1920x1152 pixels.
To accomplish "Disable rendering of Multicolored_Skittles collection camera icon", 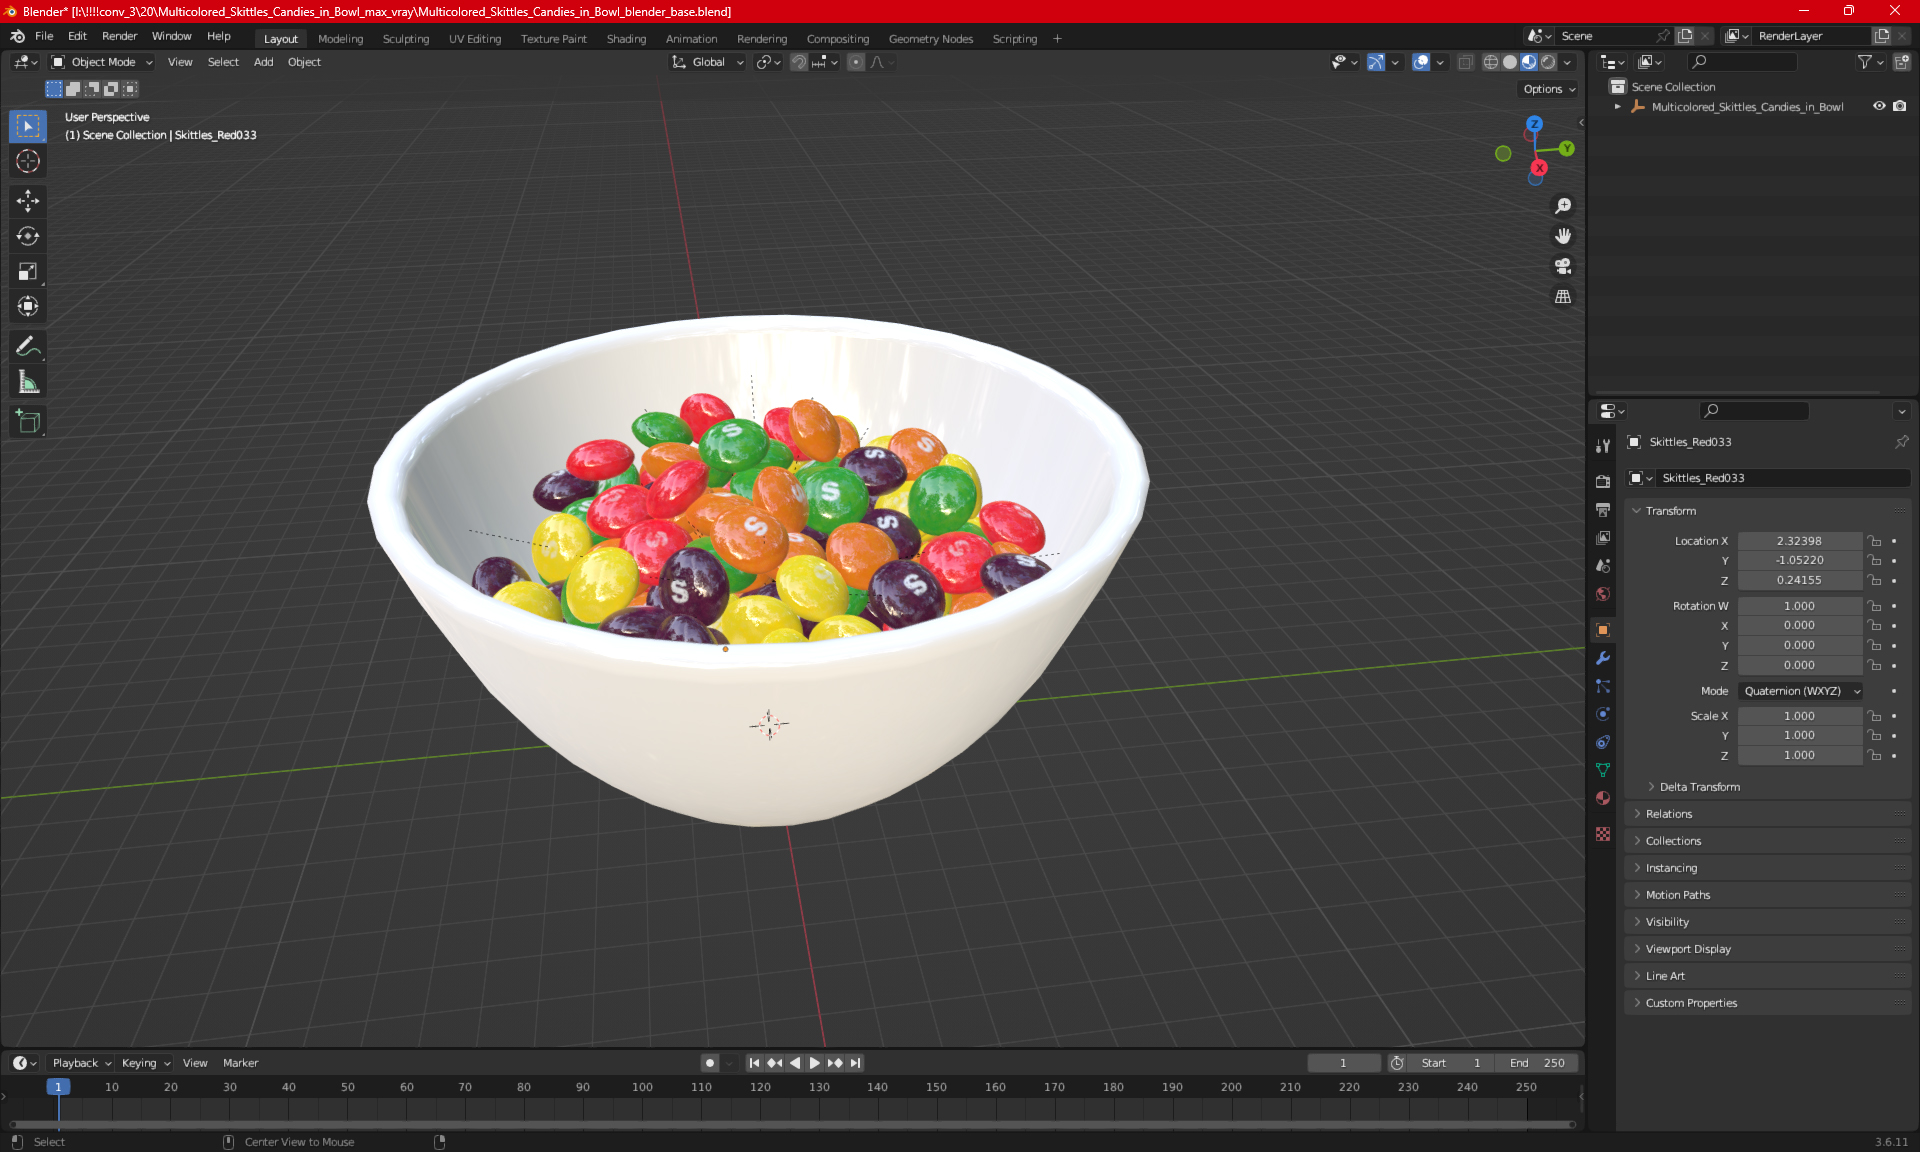I will pos(1900,106).
